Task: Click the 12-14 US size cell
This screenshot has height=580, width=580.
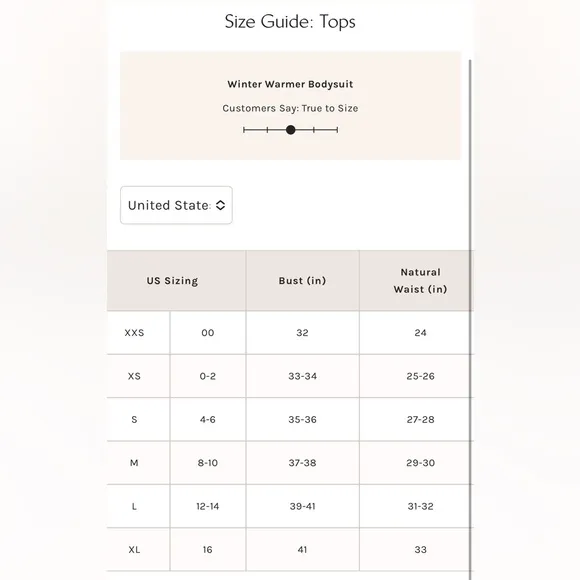Action: click(x=208, y=506)
